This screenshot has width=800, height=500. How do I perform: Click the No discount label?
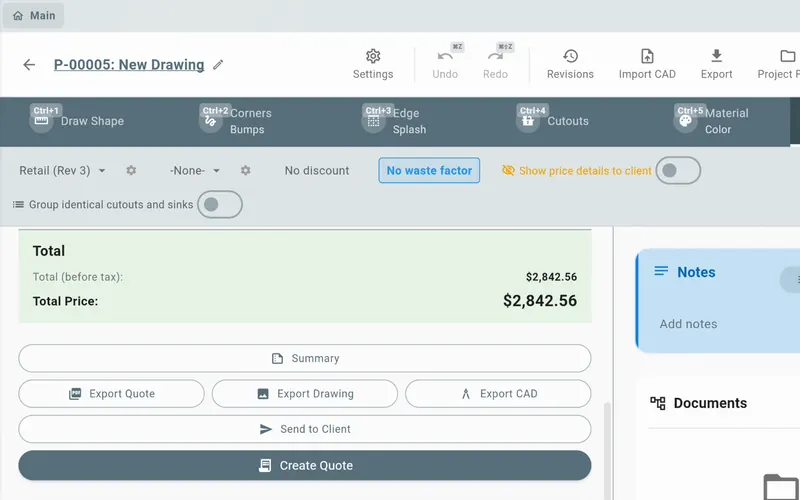point(317,170)
